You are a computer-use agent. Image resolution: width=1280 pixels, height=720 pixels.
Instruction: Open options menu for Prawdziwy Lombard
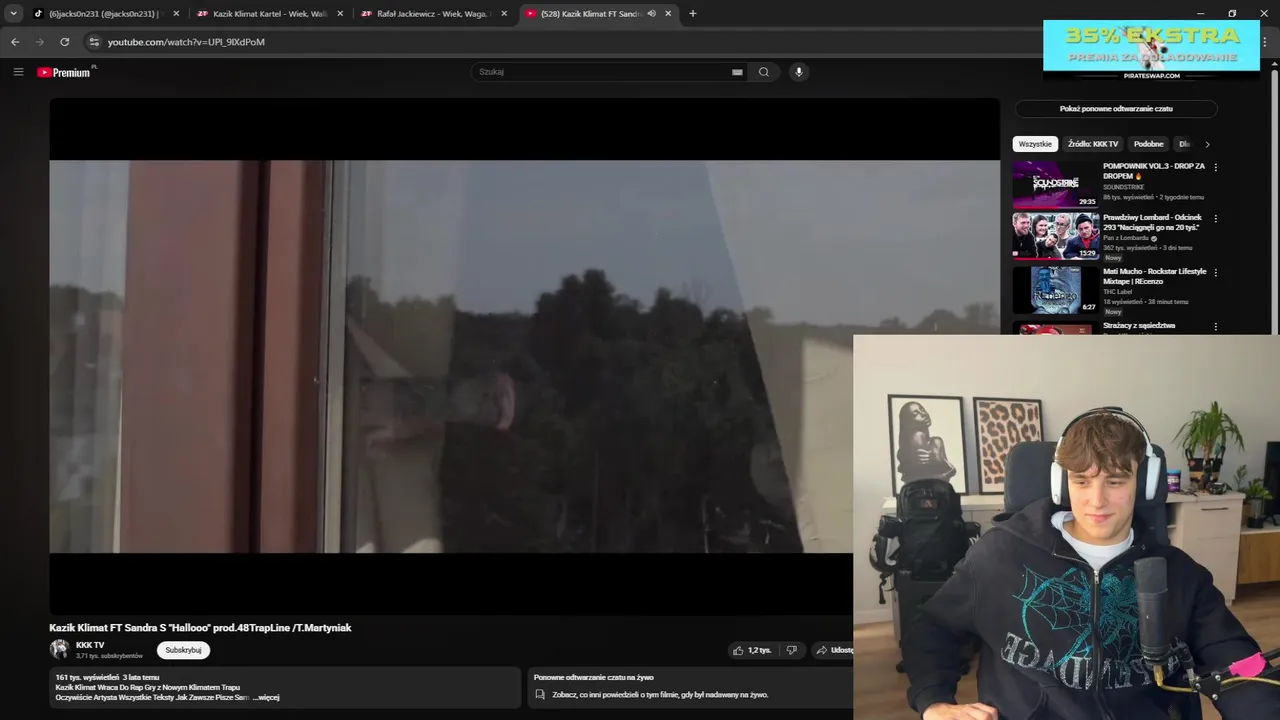point(1216,219)
